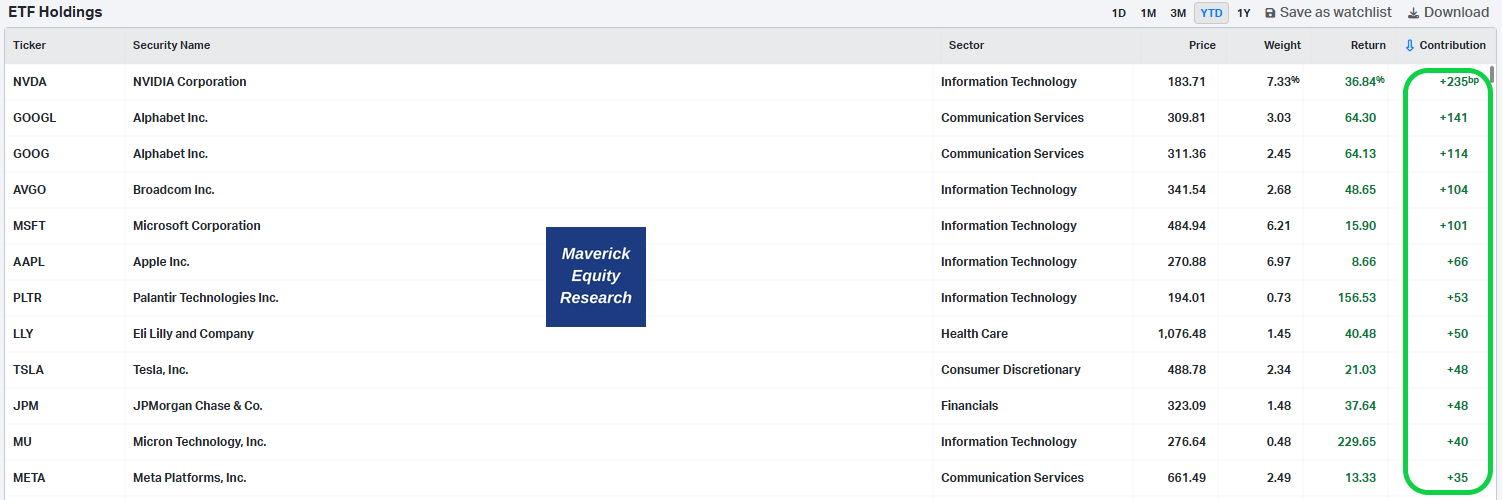The image size is (1502, 500).
Task: Click the MSFT ticker cell
Action: coord(30,226)
